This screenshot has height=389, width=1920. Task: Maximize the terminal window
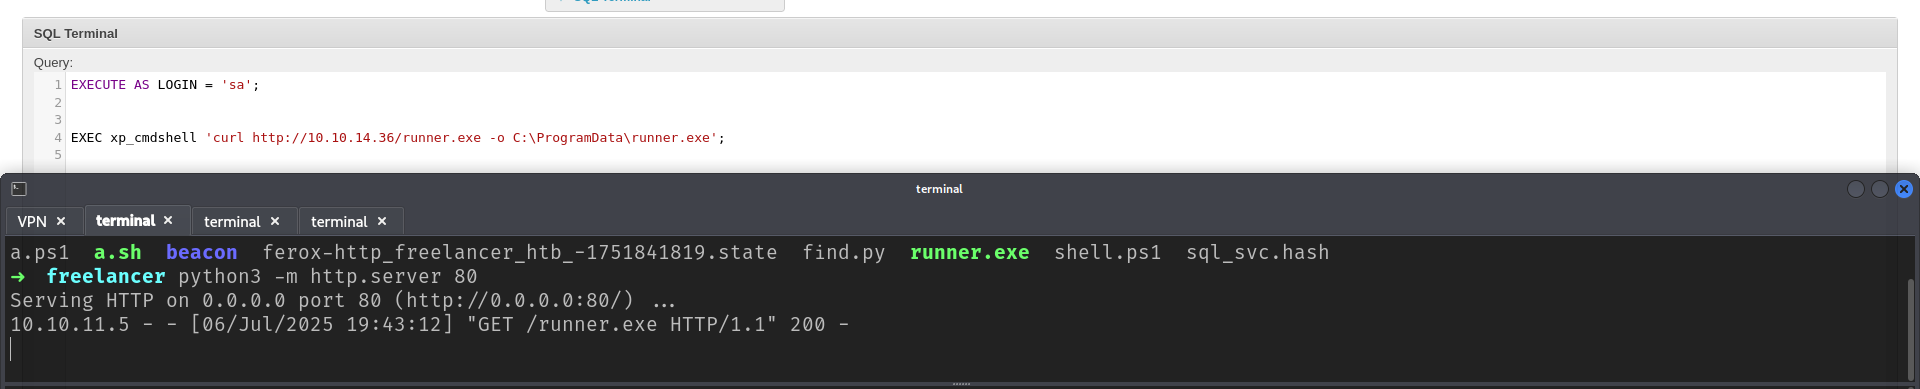[x=1880, y=189]
